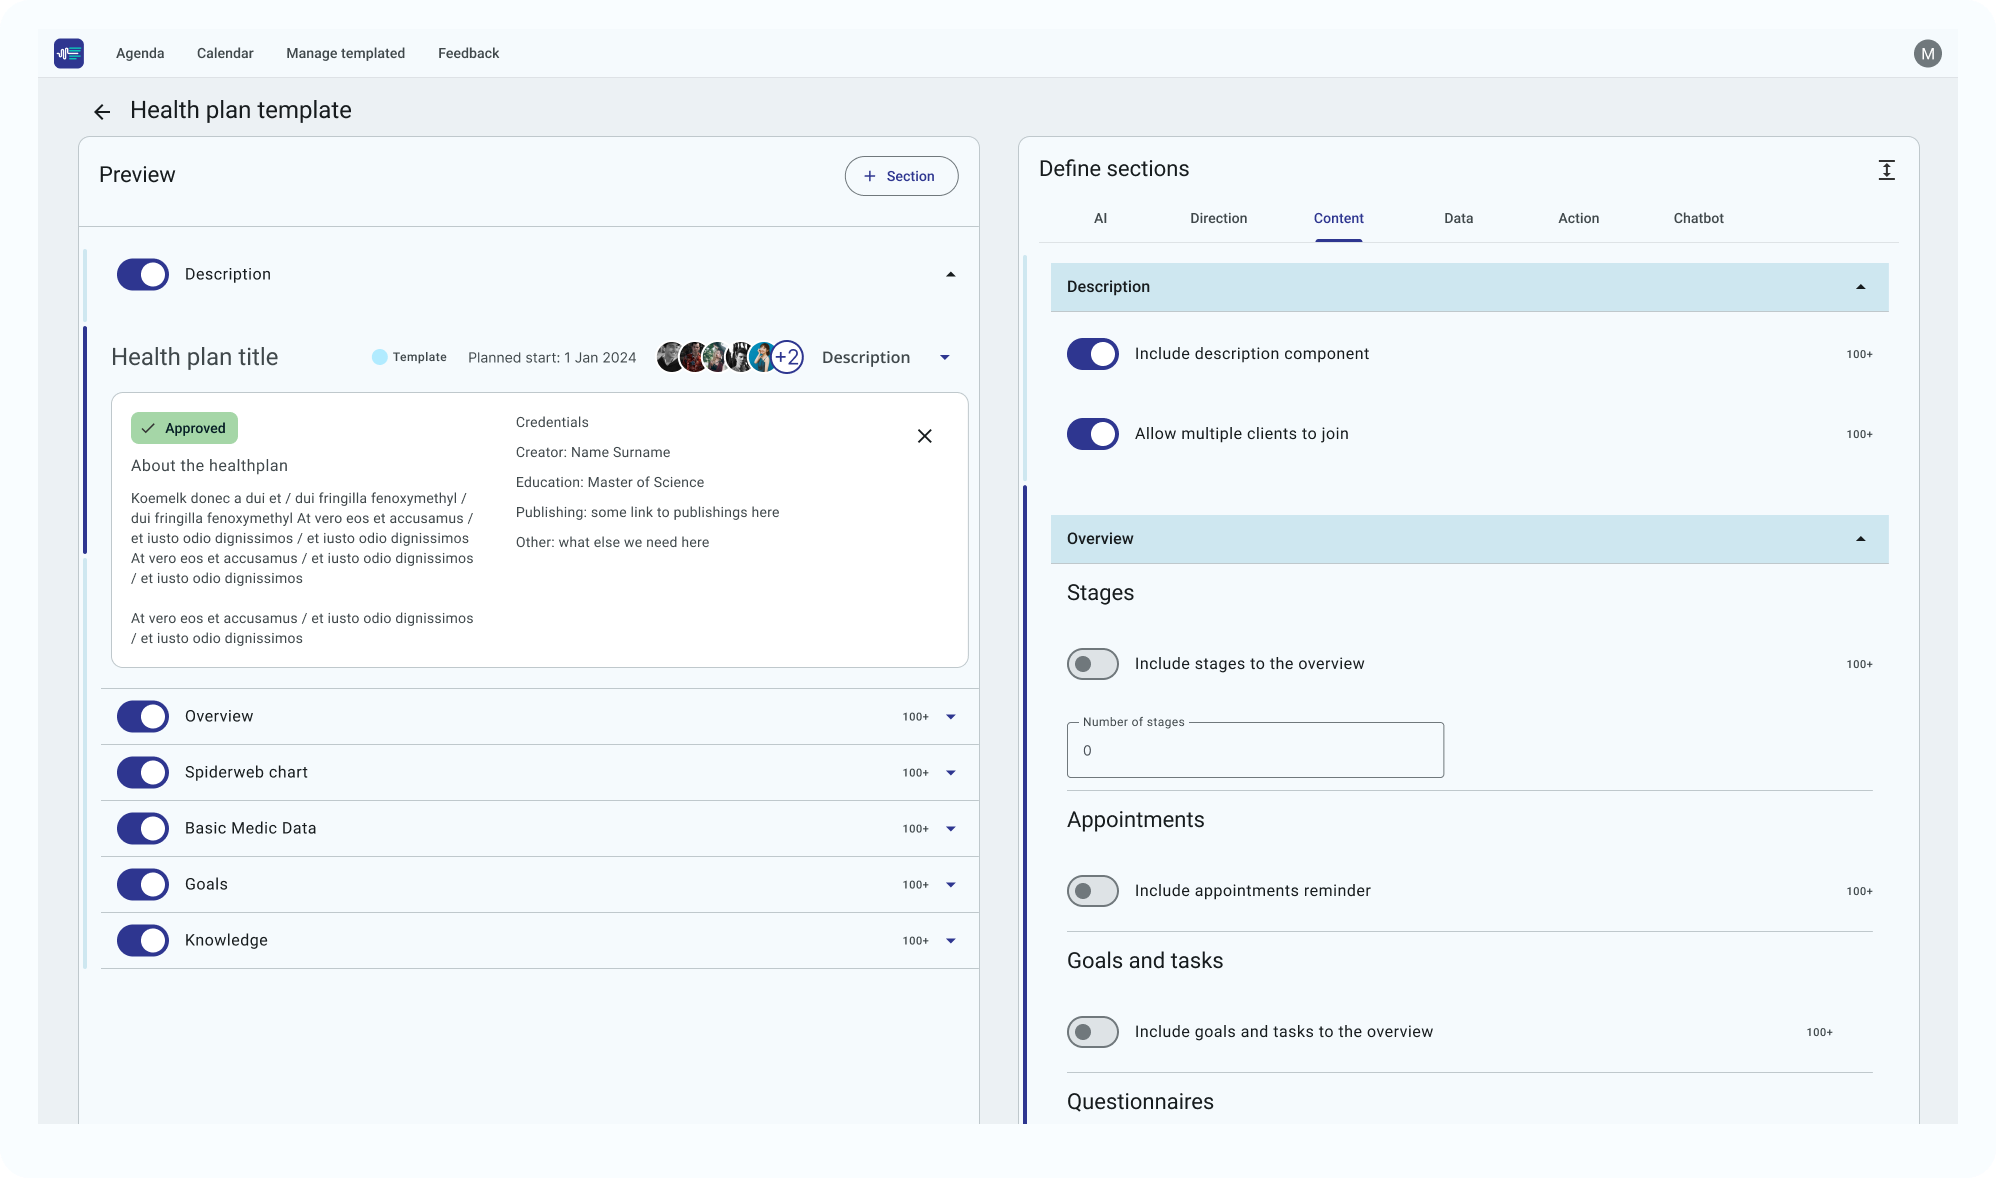Collapse the Overview header in Define sections
Image resolution: width=1996 pixels, height=1178 pixels.
pos(1860,539)
